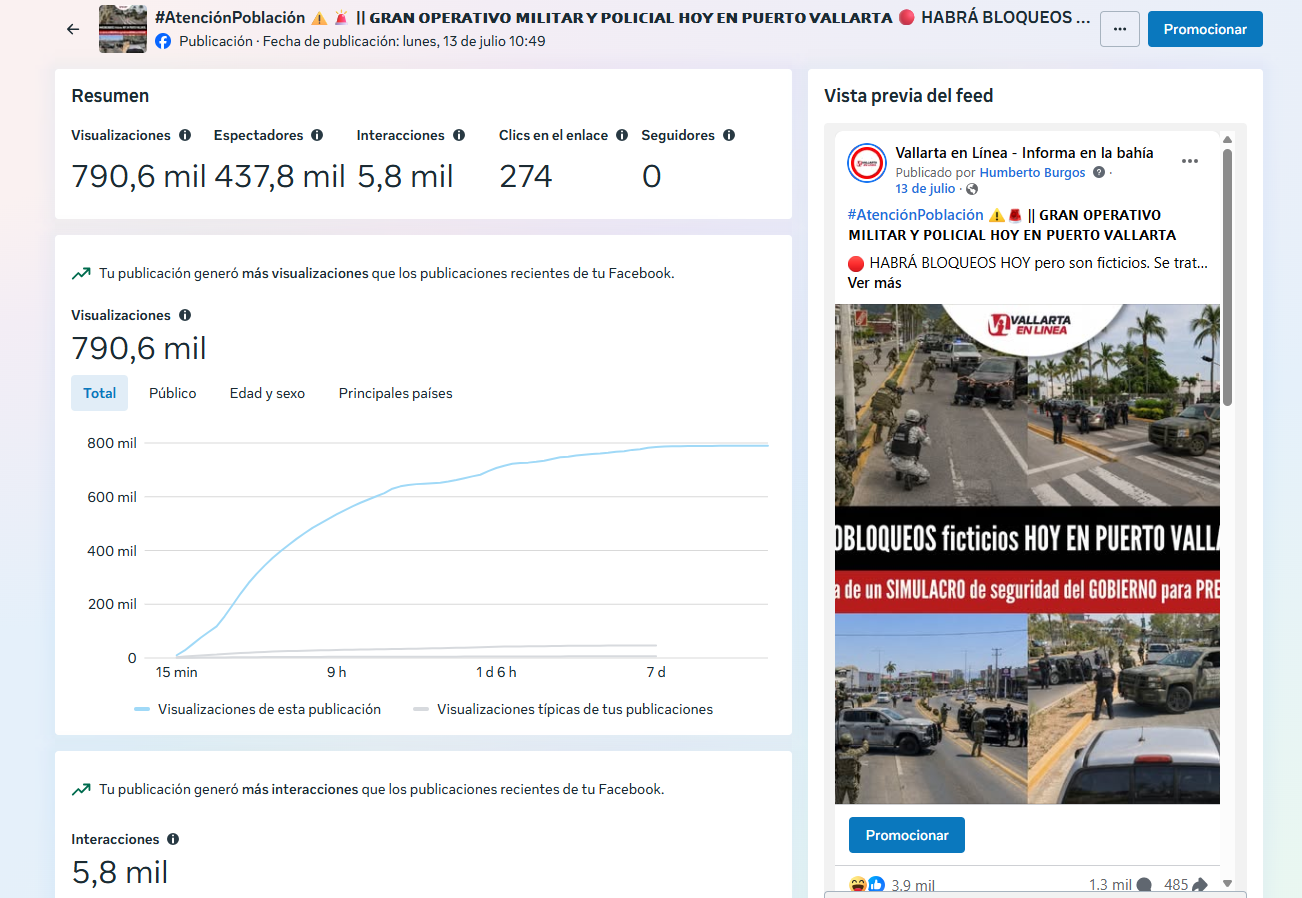Viewport: 1302px width, 898px height.
Task: Click the scroll down arrow of feed preview
Action: [1228, 883]
